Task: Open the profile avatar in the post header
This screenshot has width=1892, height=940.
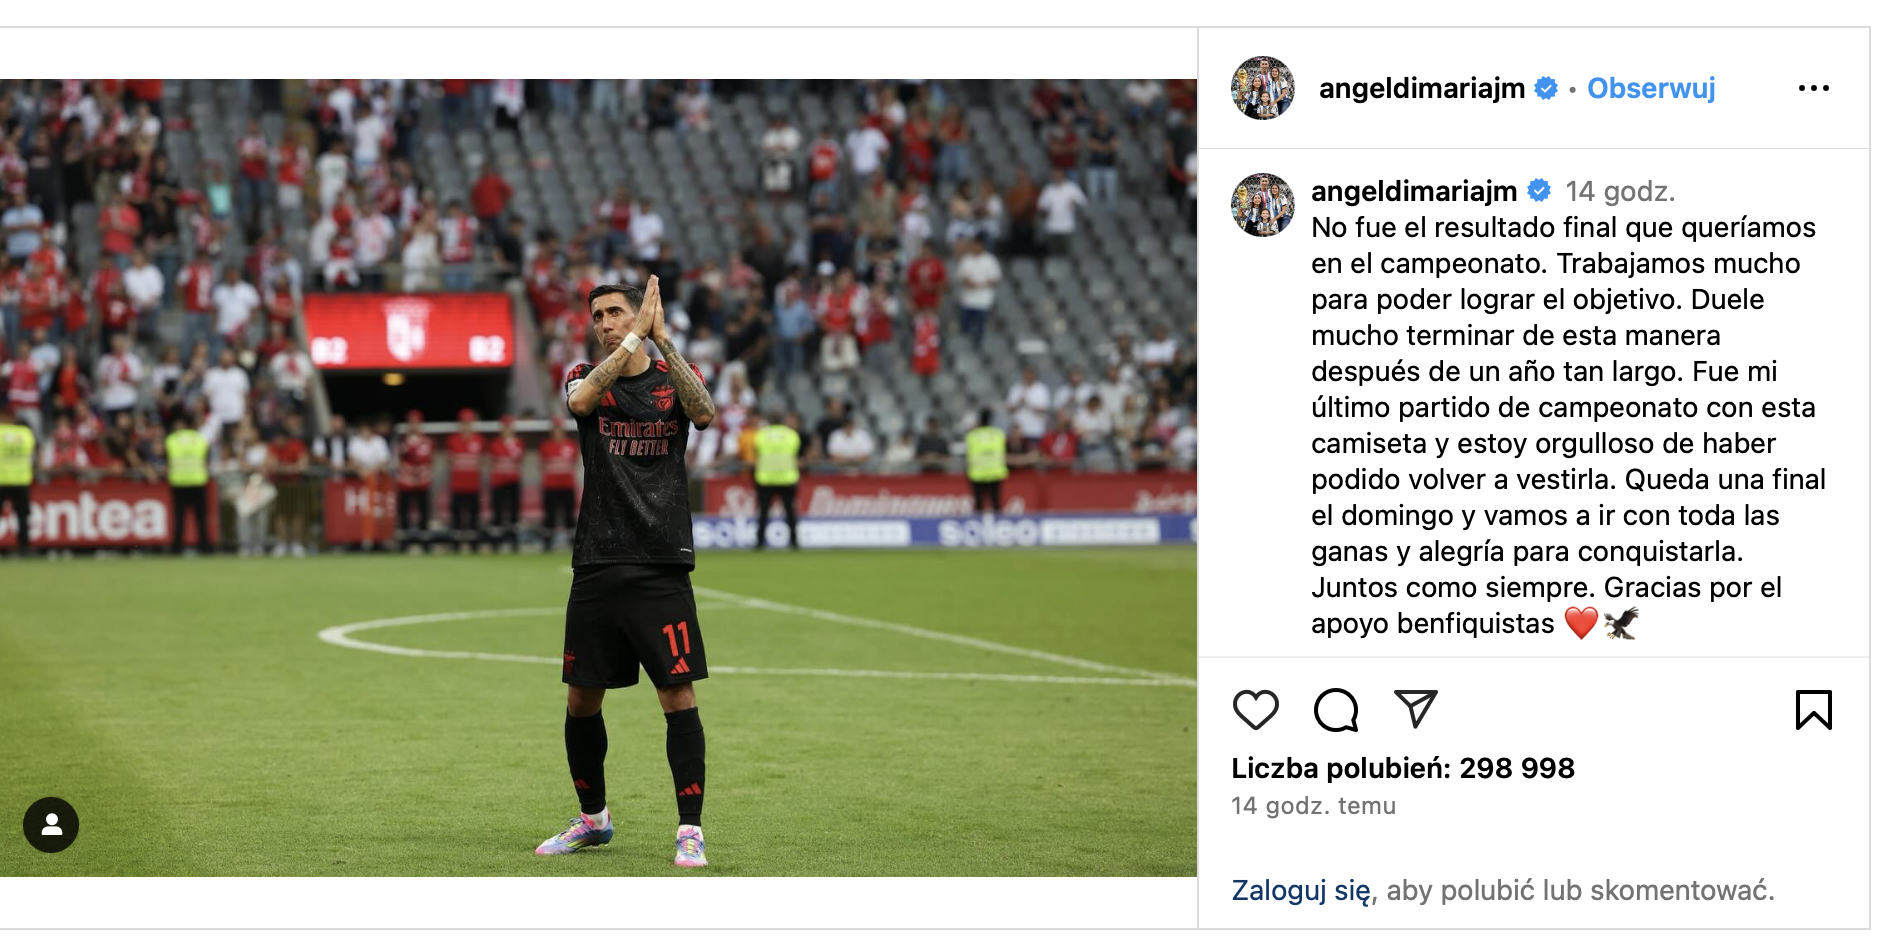Action: tap(1263, 88)
